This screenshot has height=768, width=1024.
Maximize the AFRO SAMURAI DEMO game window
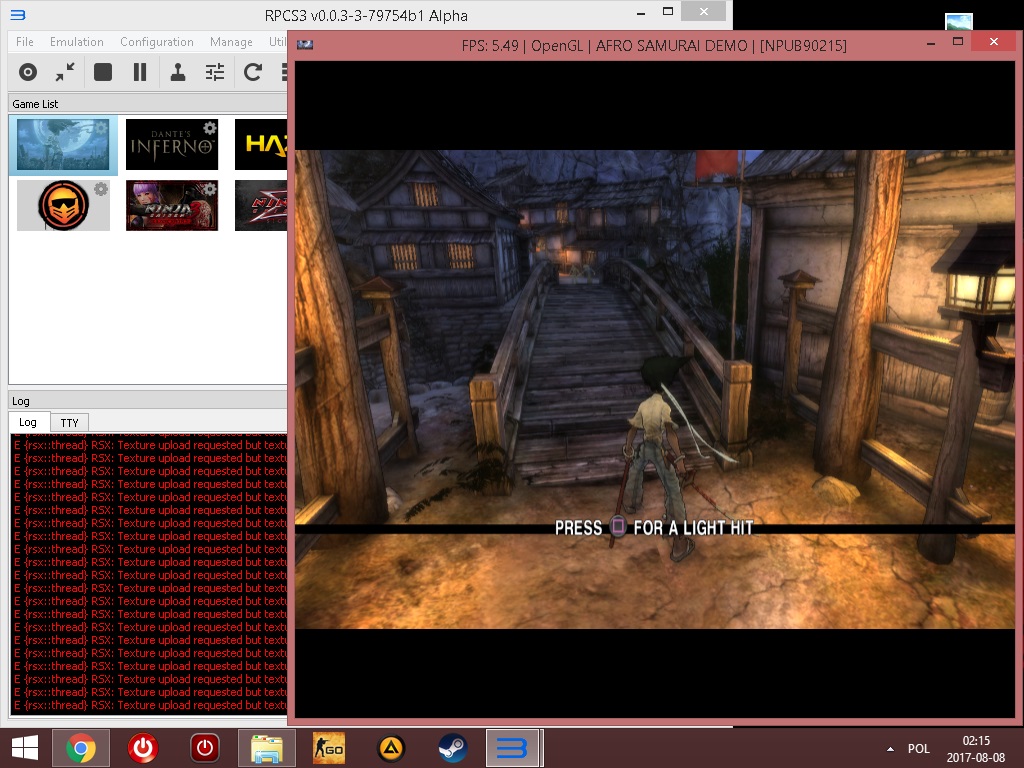(958, 42)
